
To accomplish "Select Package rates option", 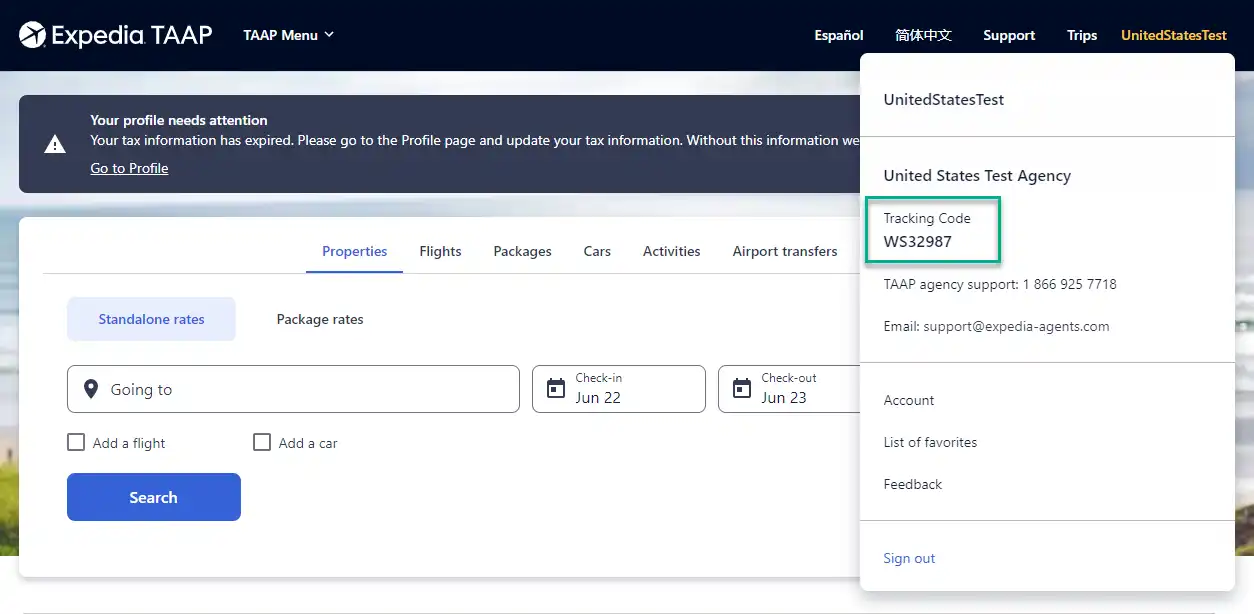I will click(x=320, y=319).
